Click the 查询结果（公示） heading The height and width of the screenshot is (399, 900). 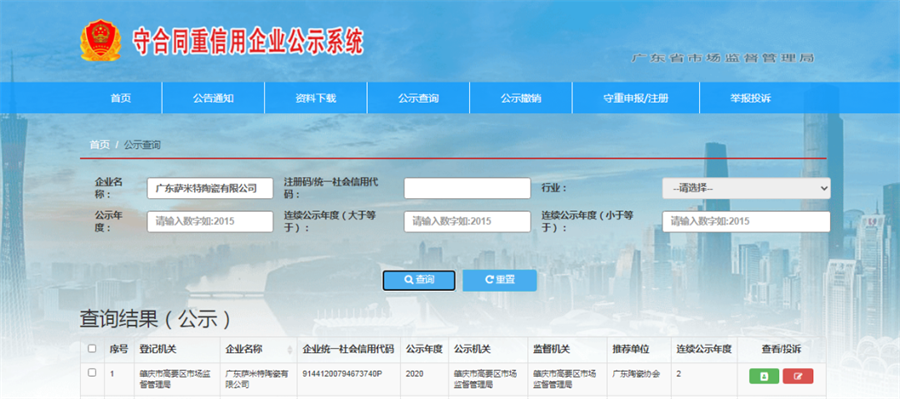coord(156,319)
